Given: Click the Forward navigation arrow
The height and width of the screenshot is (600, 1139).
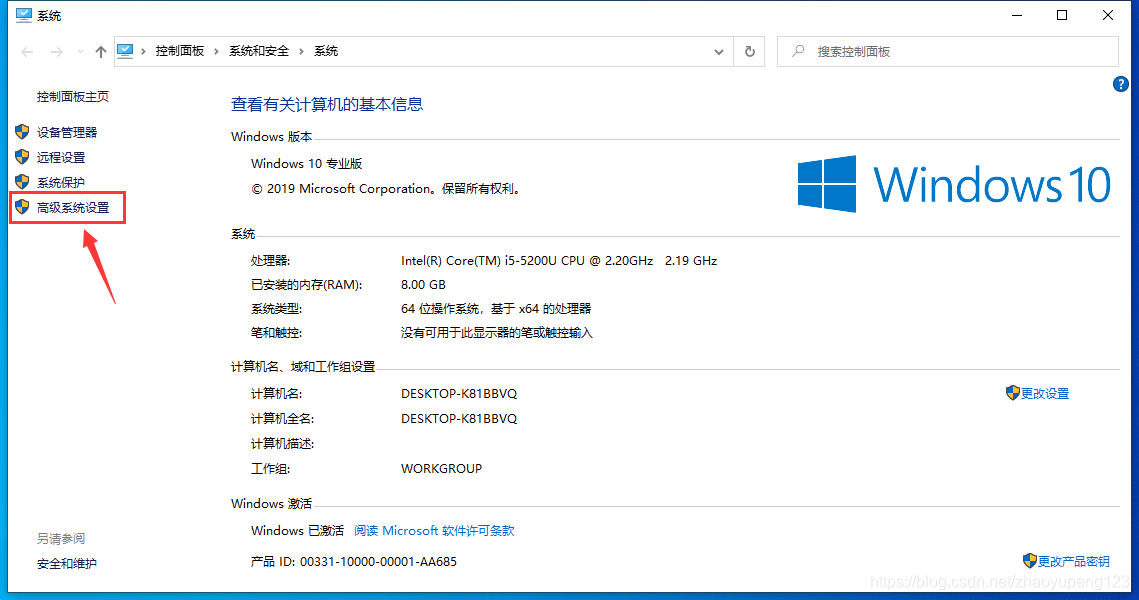Looking at the screenshot, I should click(x=57, y=52).
